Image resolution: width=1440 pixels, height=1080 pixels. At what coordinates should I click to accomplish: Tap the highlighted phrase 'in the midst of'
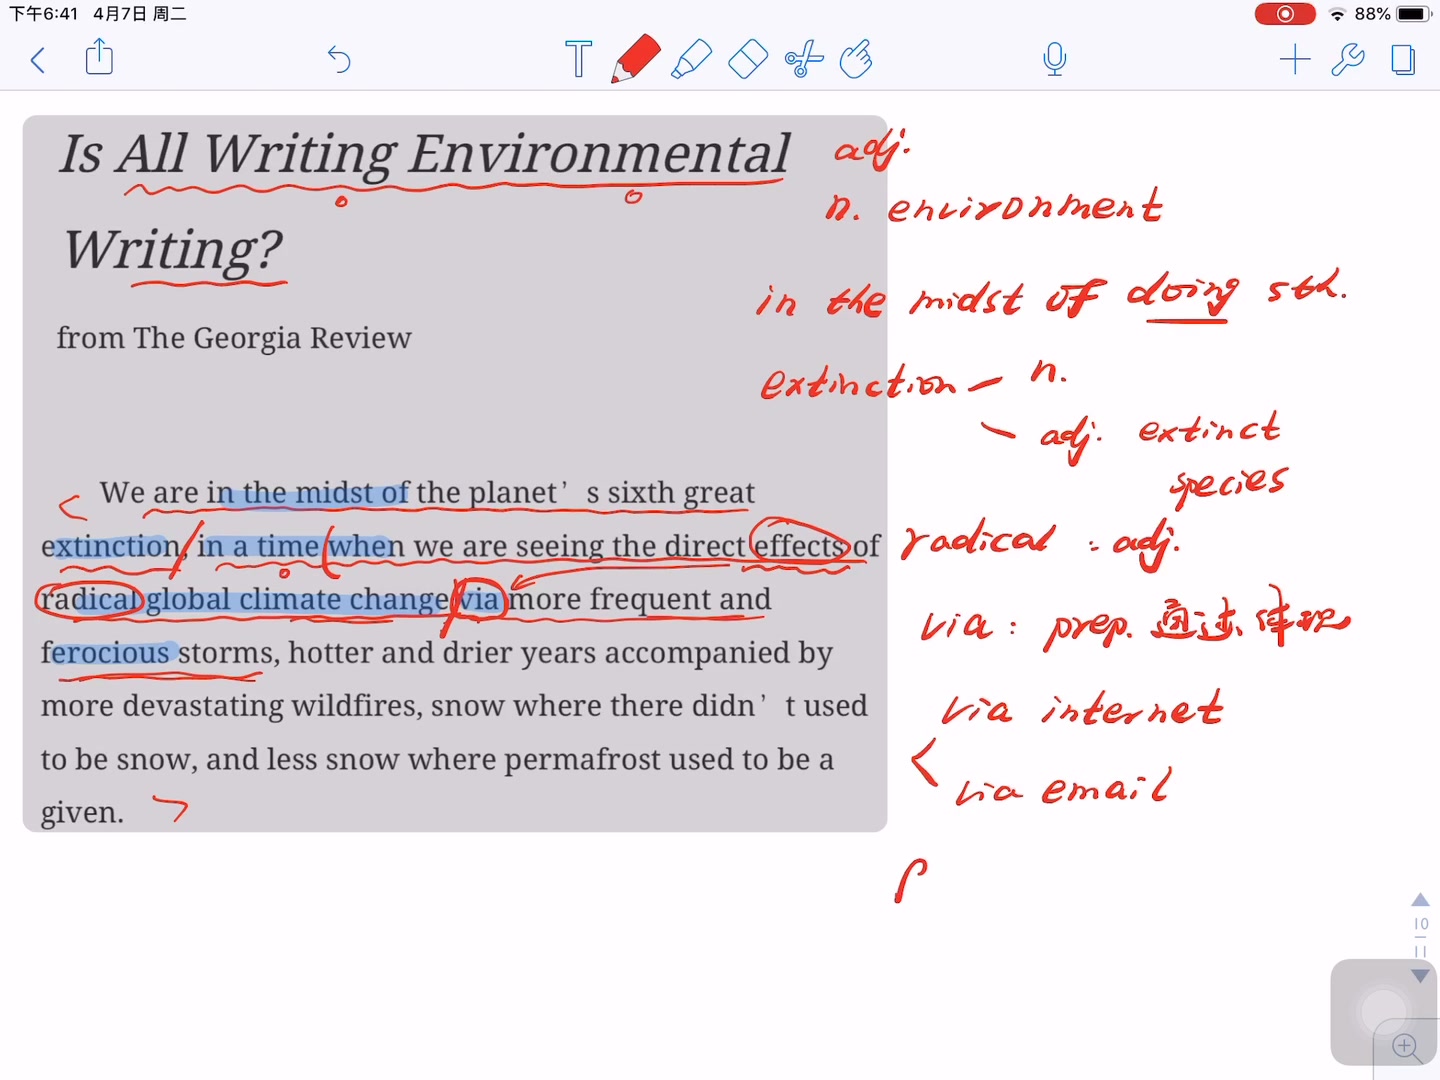coord(308,493)
